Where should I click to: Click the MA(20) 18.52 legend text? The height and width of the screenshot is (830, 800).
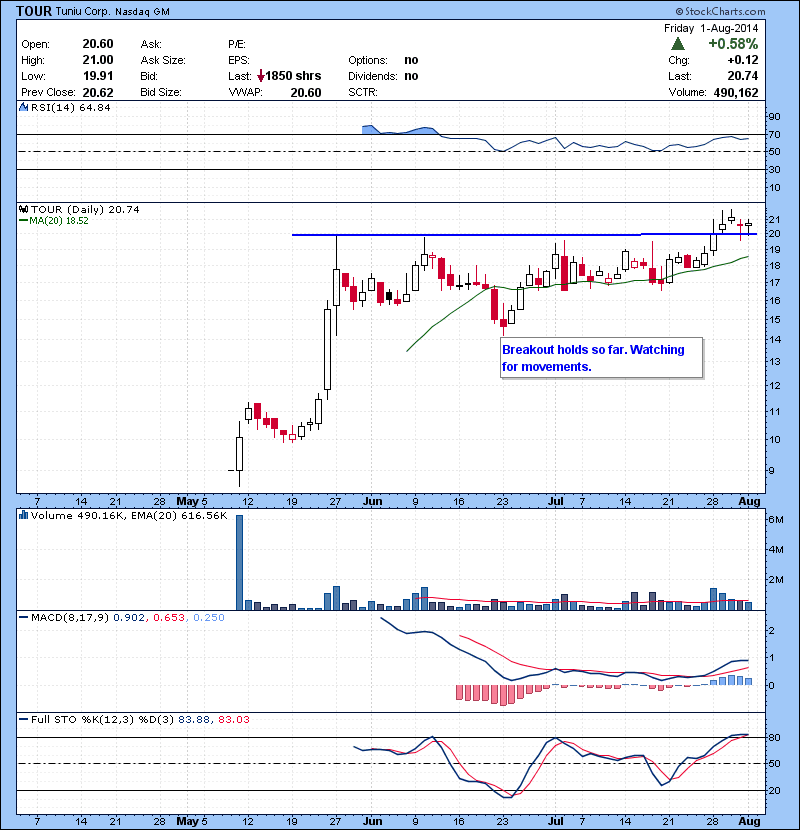[59, 221]
